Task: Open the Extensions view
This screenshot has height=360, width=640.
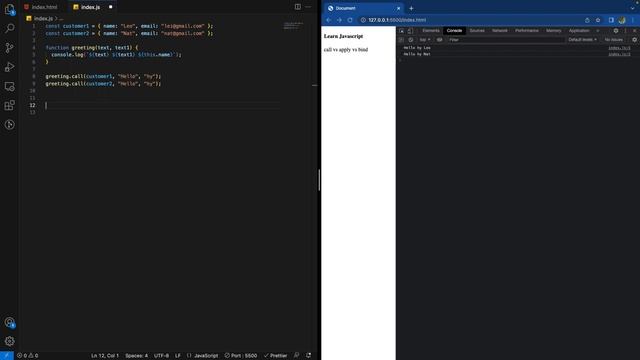Action: tap(9, 105)
